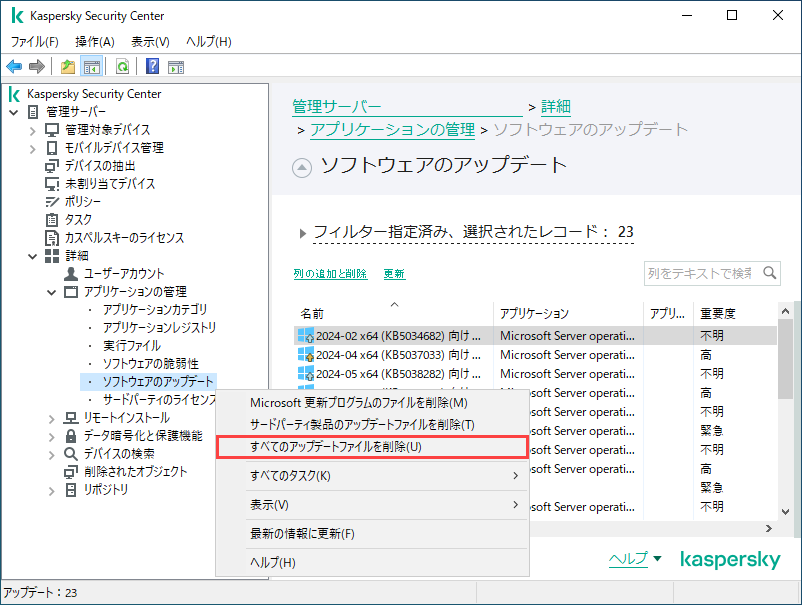Viewport: 802px width, 605px height.
Task: Click the リポジトリ icon in tree
Action: (71, 489)
